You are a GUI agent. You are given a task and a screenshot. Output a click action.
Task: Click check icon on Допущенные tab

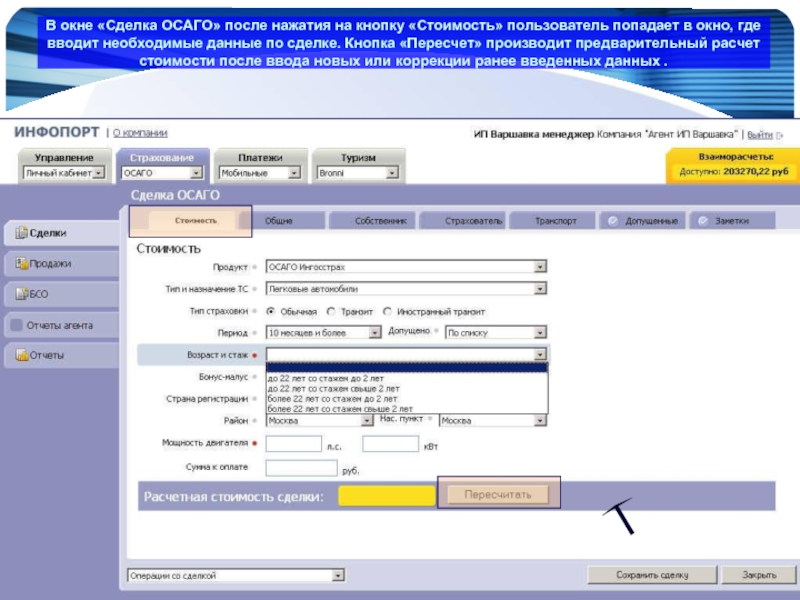coord(613,221)
